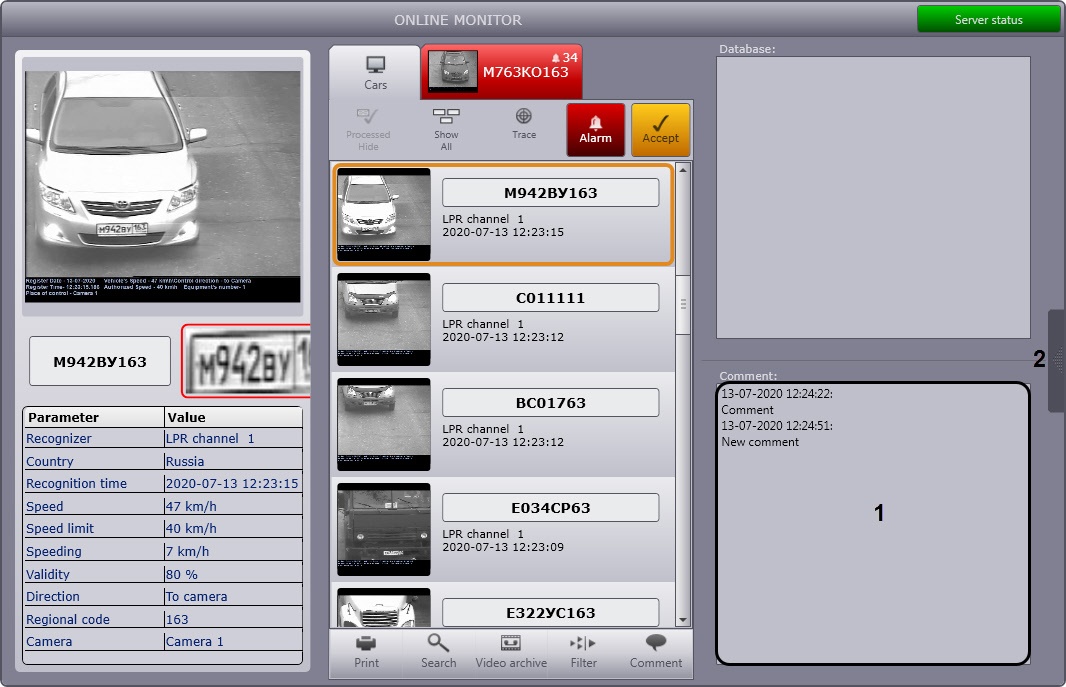Screen dimensions: 1066x687
Task: Click the Print icon
Action: click(x=366, y=651)
